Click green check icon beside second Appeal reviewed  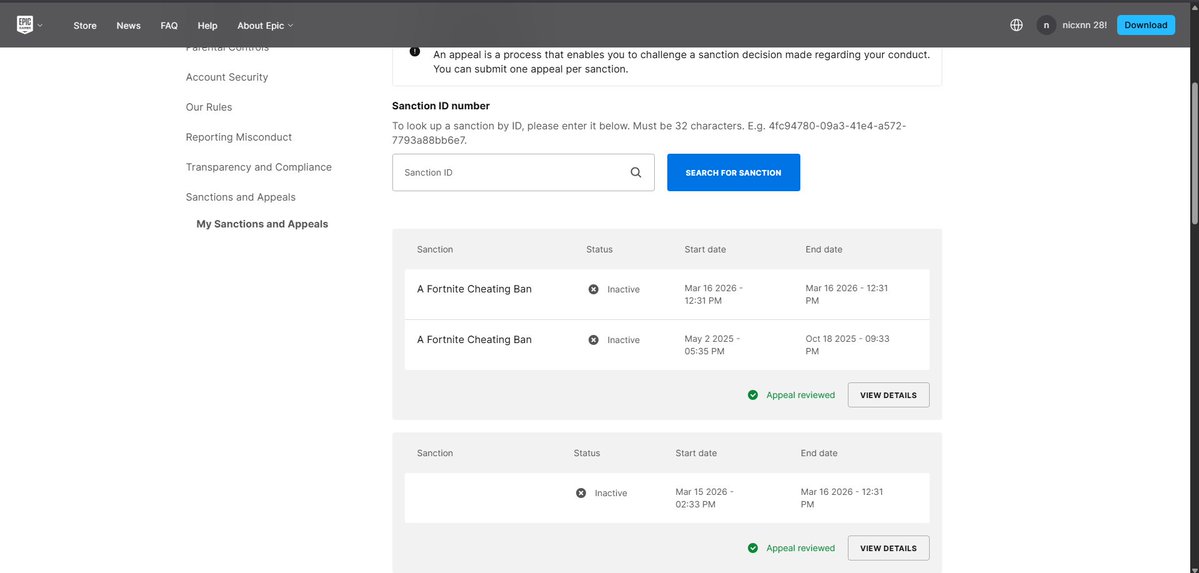pos(752,548)
